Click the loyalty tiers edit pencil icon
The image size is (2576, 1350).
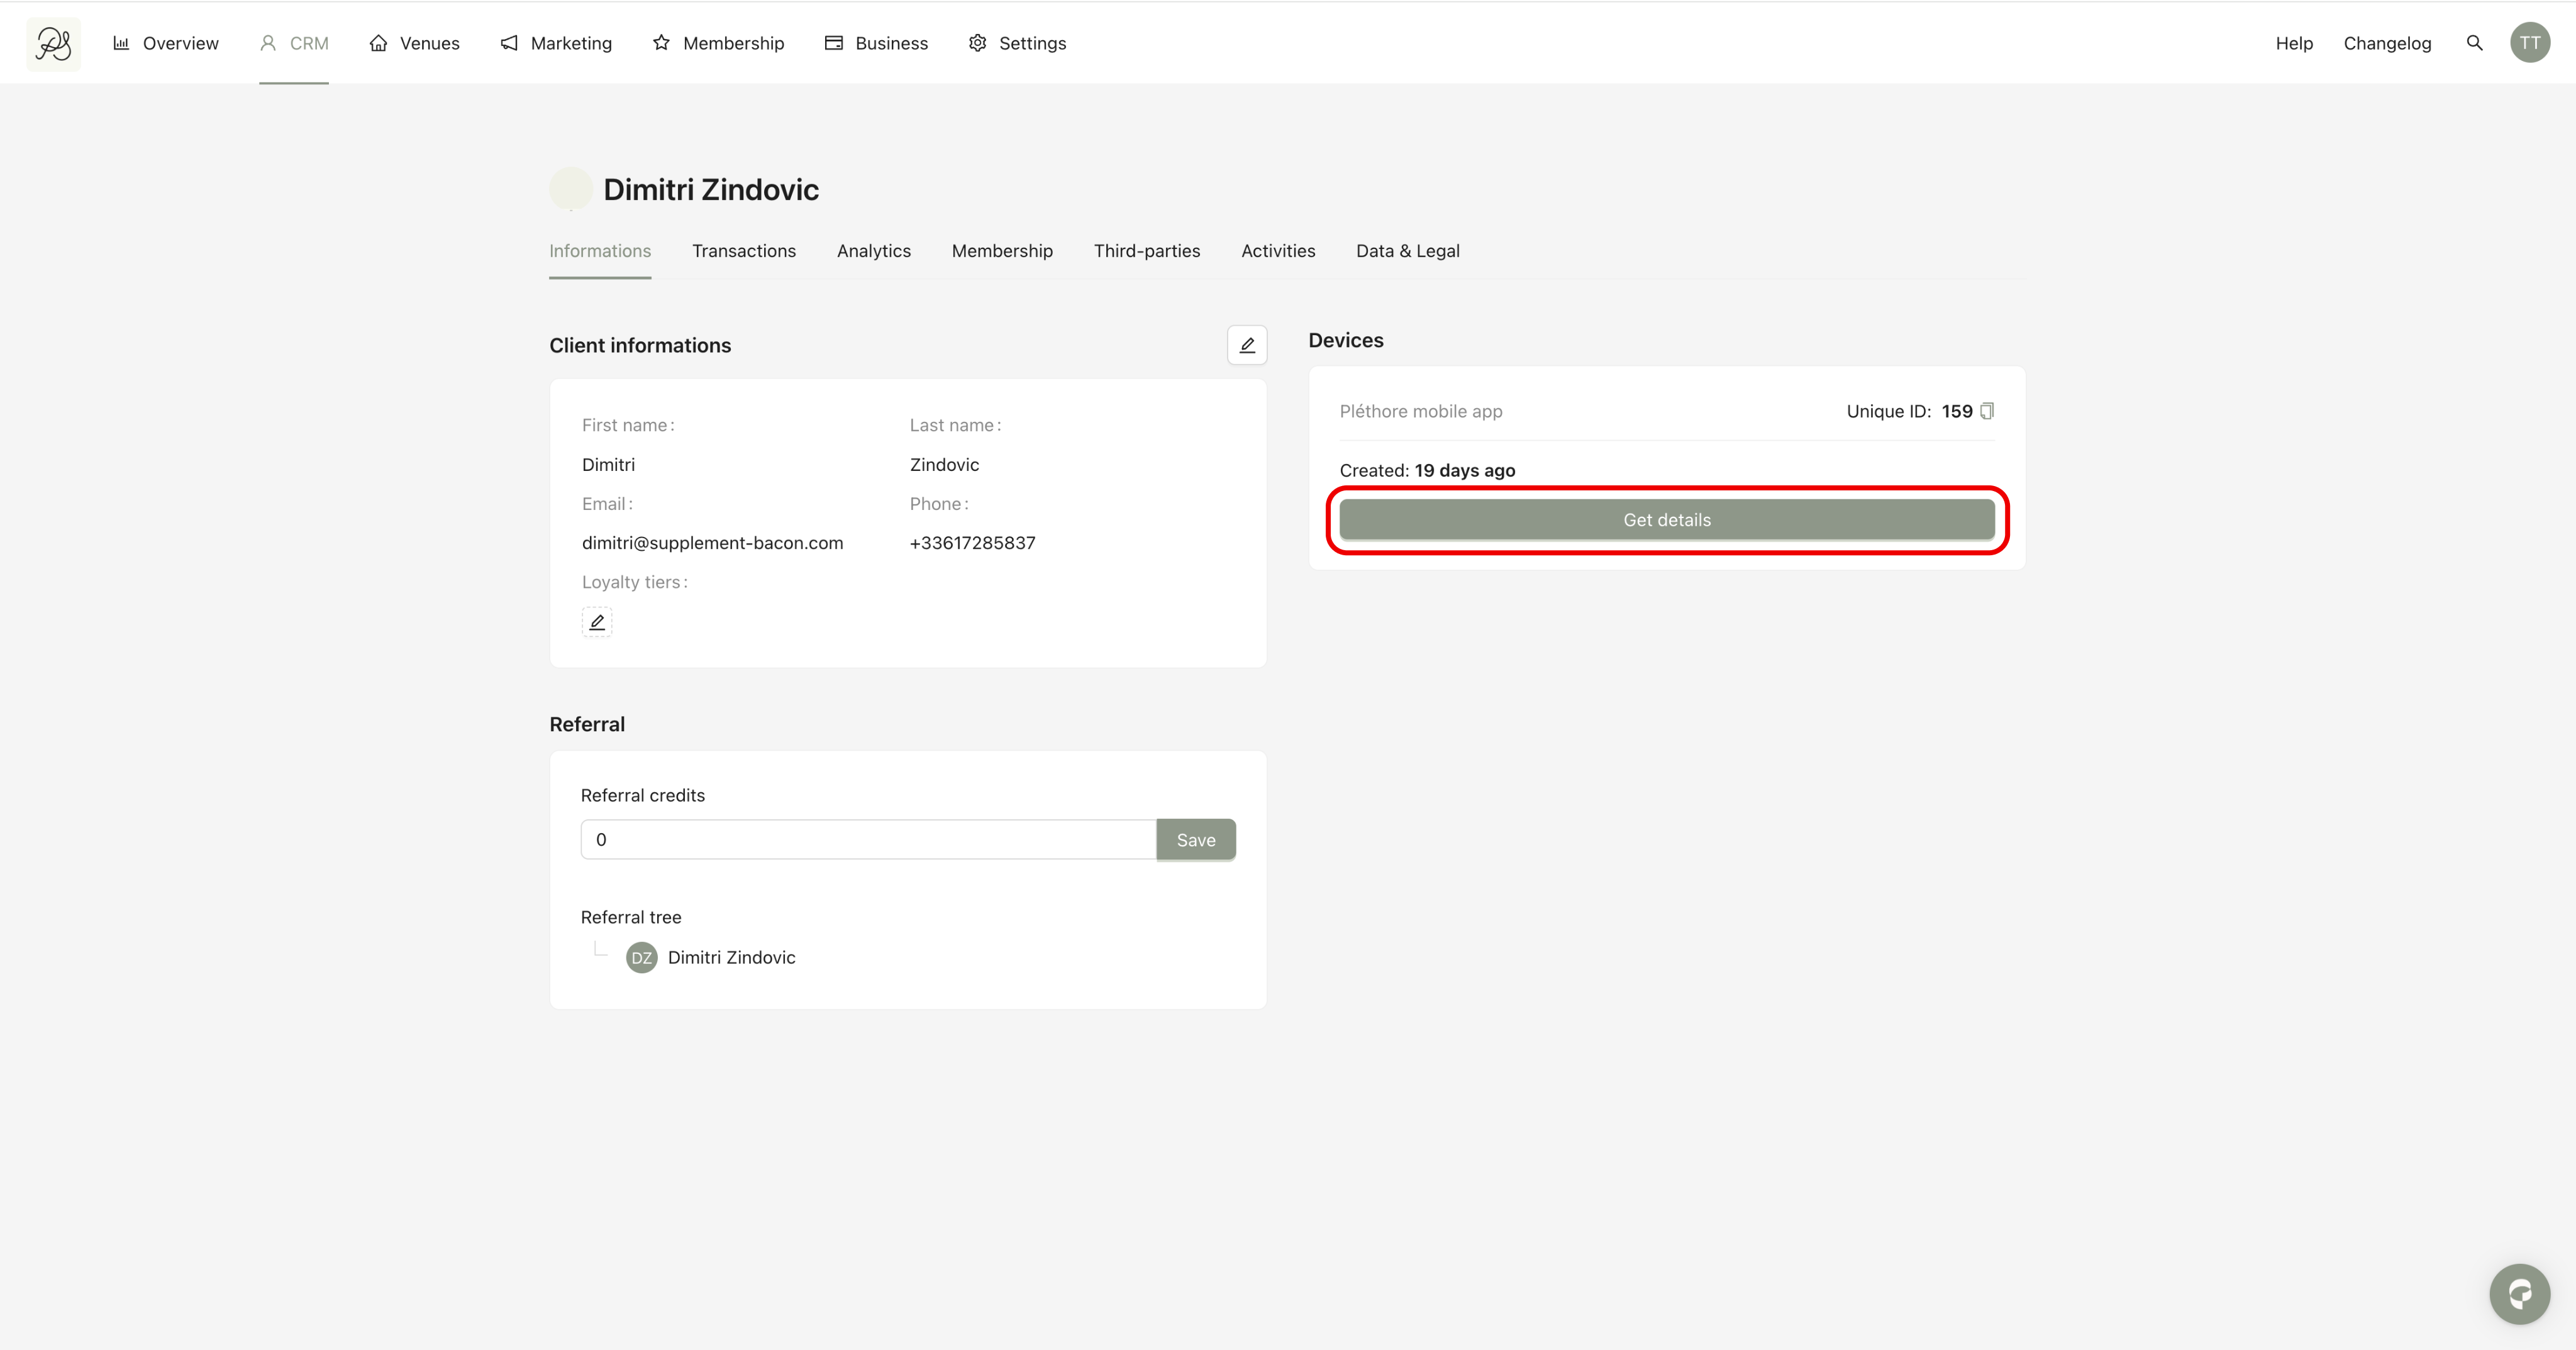[597, 622]
